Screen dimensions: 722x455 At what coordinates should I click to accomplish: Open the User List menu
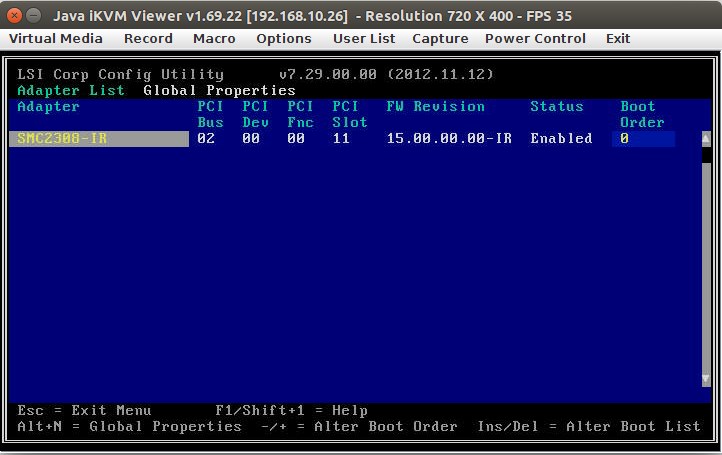point(364,39)
